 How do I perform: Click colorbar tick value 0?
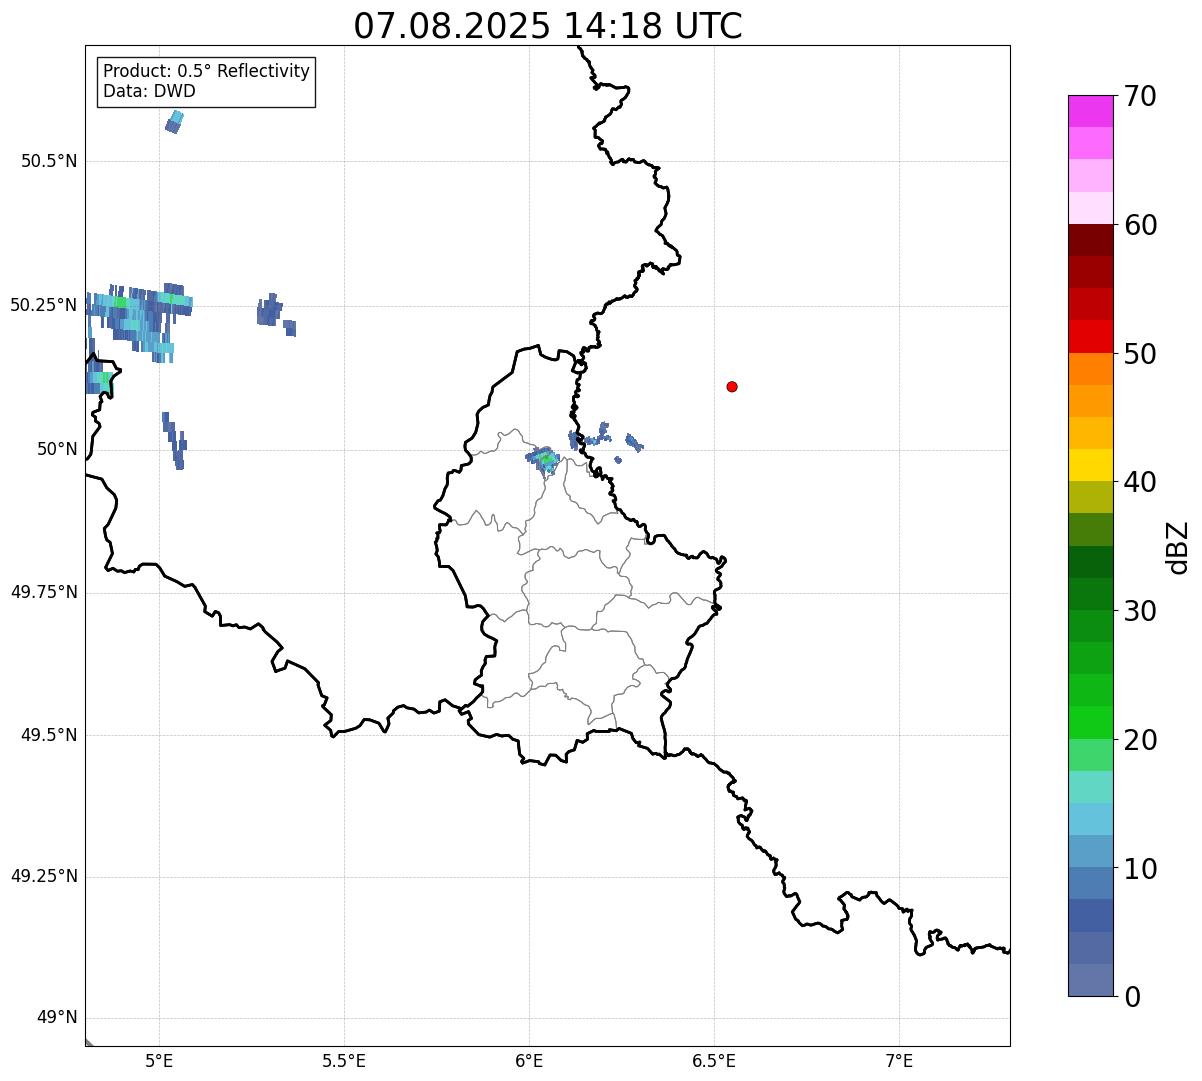click(1131, 997)
